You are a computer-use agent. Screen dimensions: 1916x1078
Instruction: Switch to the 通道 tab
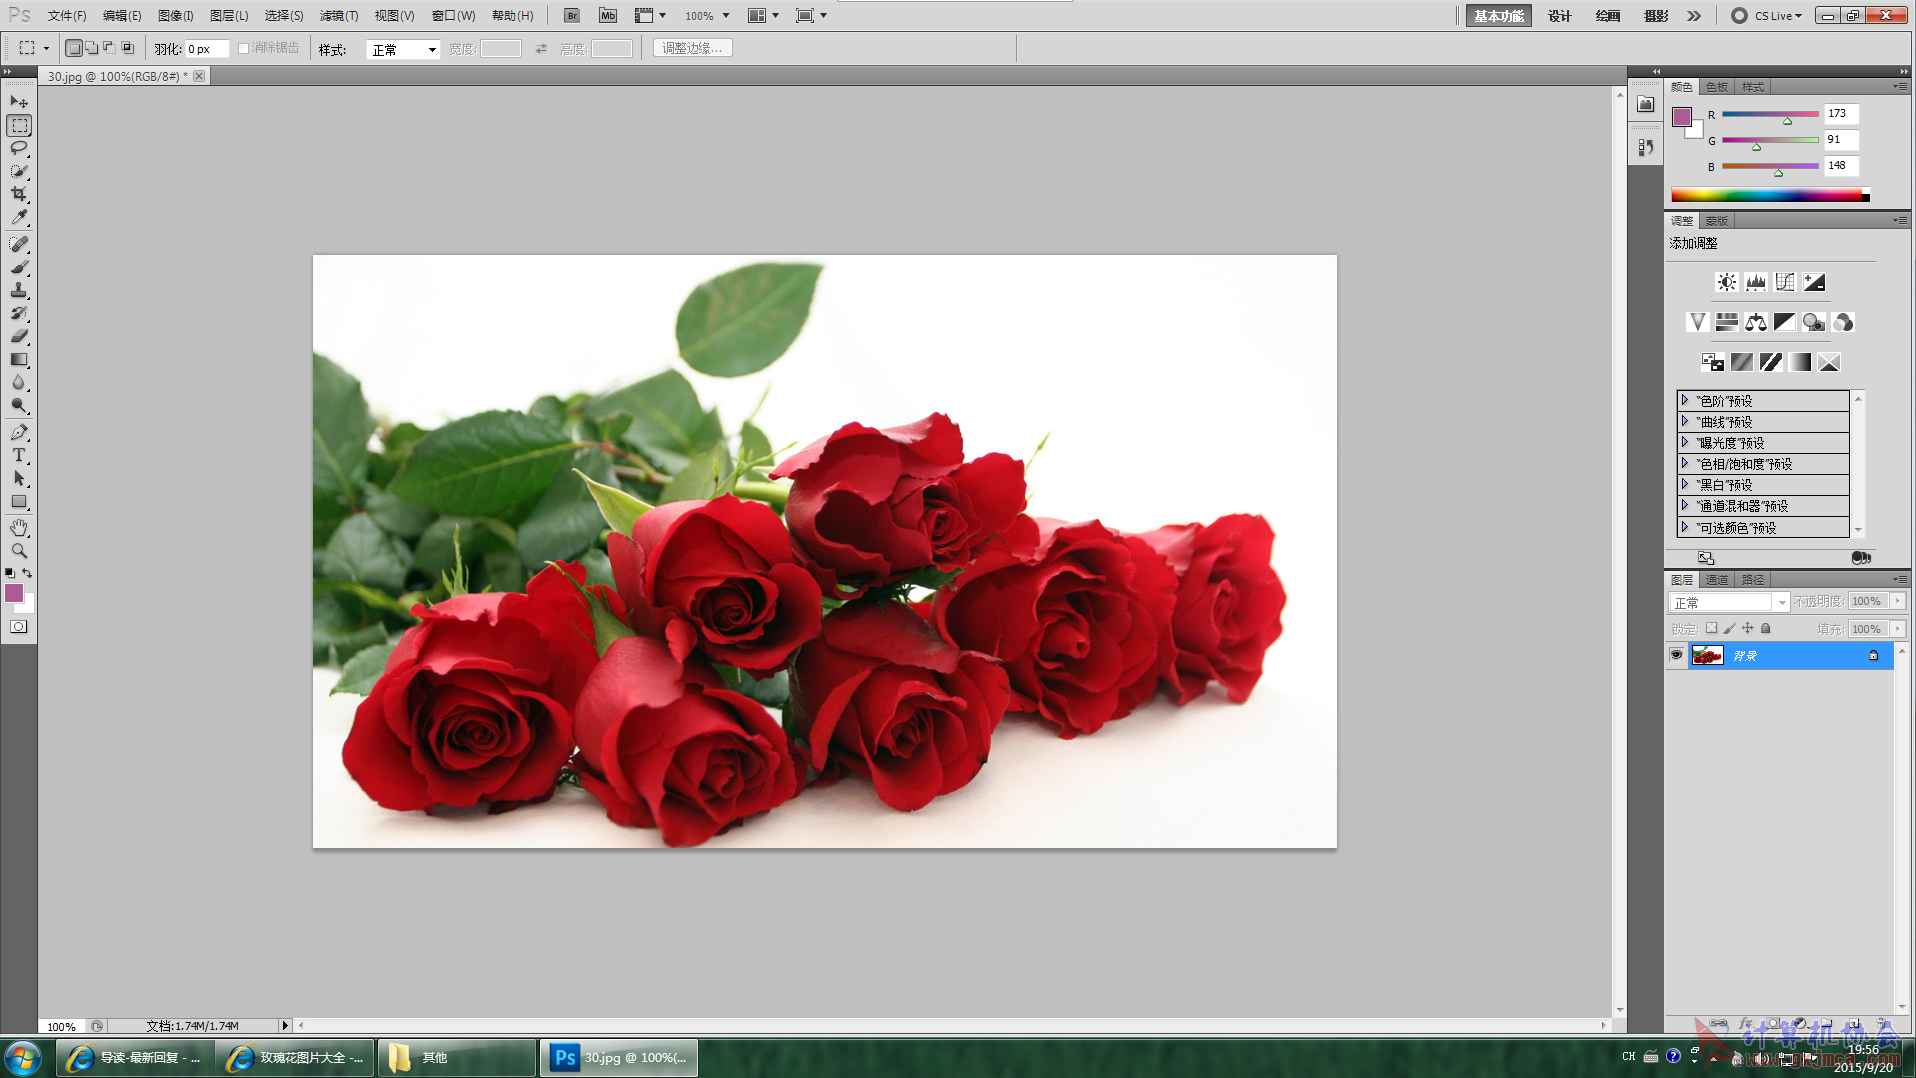coord(1717,580)
